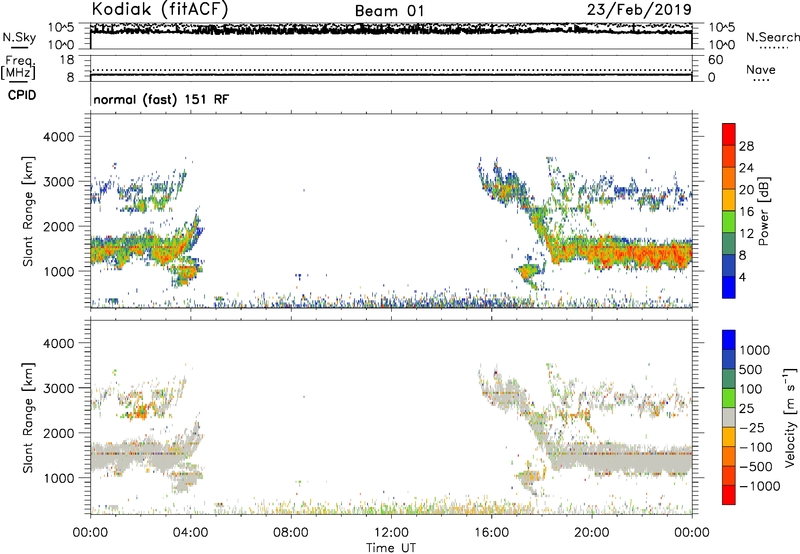800x554 pixels.
Task: Click the blue top of Velocity colorbar
Action: (x=729, y=339)
